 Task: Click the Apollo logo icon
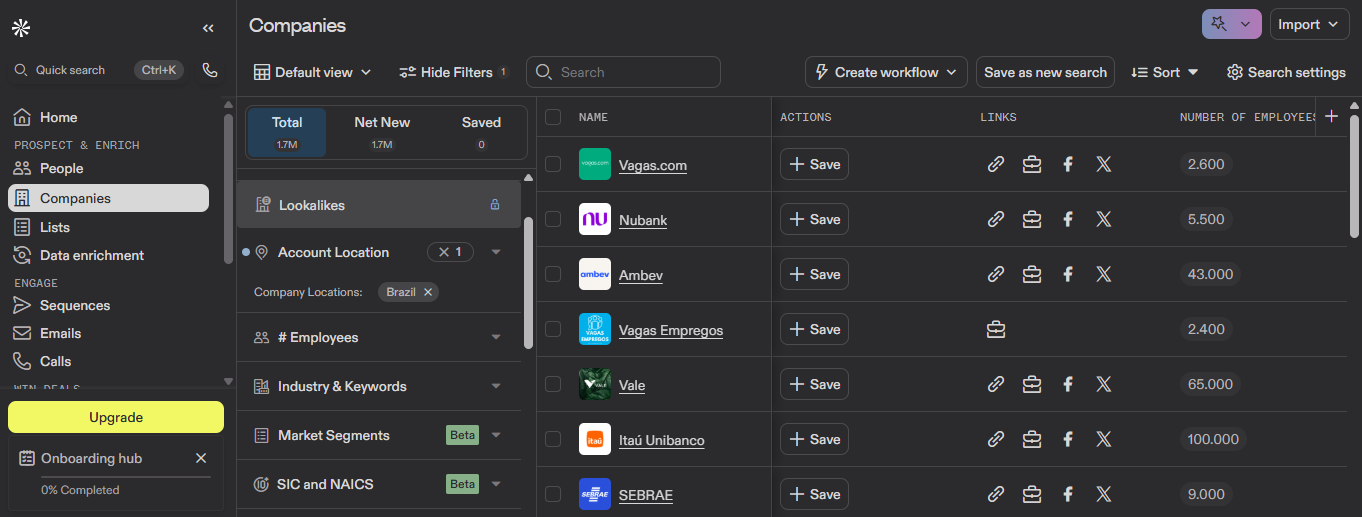[21, 28]
